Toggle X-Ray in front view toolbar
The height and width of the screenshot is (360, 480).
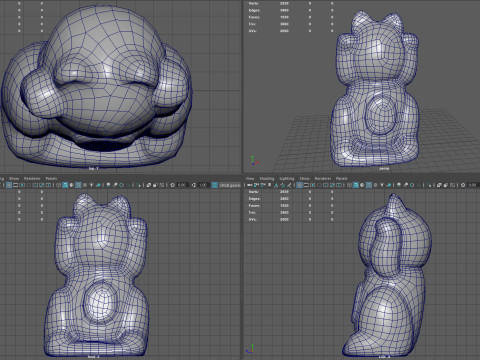148,185
